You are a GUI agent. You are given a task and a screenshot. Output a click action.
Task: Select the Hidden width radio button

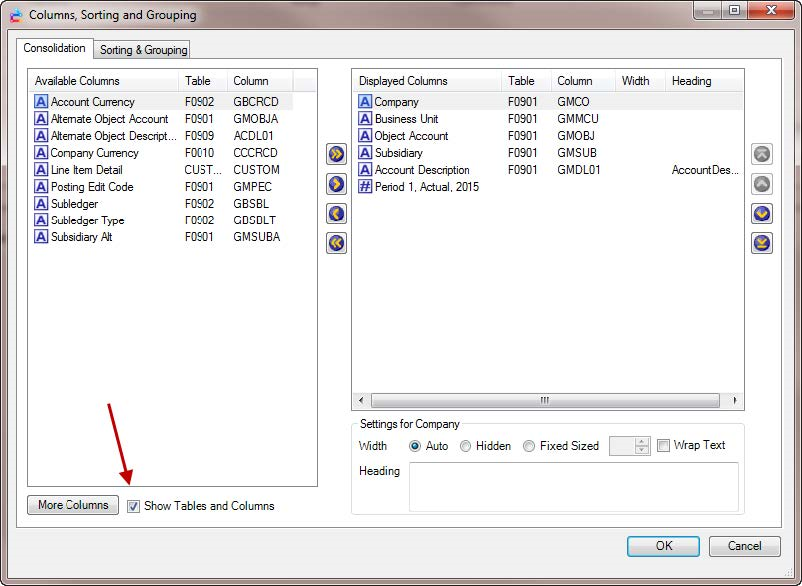click(x=466, y=446)
